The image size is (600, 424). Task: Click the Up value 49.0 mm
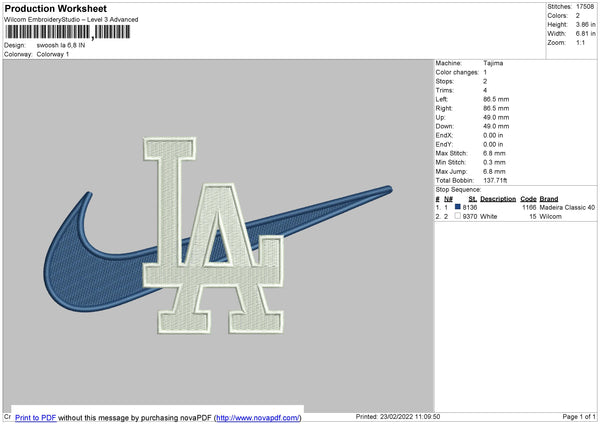pos(496,117)
